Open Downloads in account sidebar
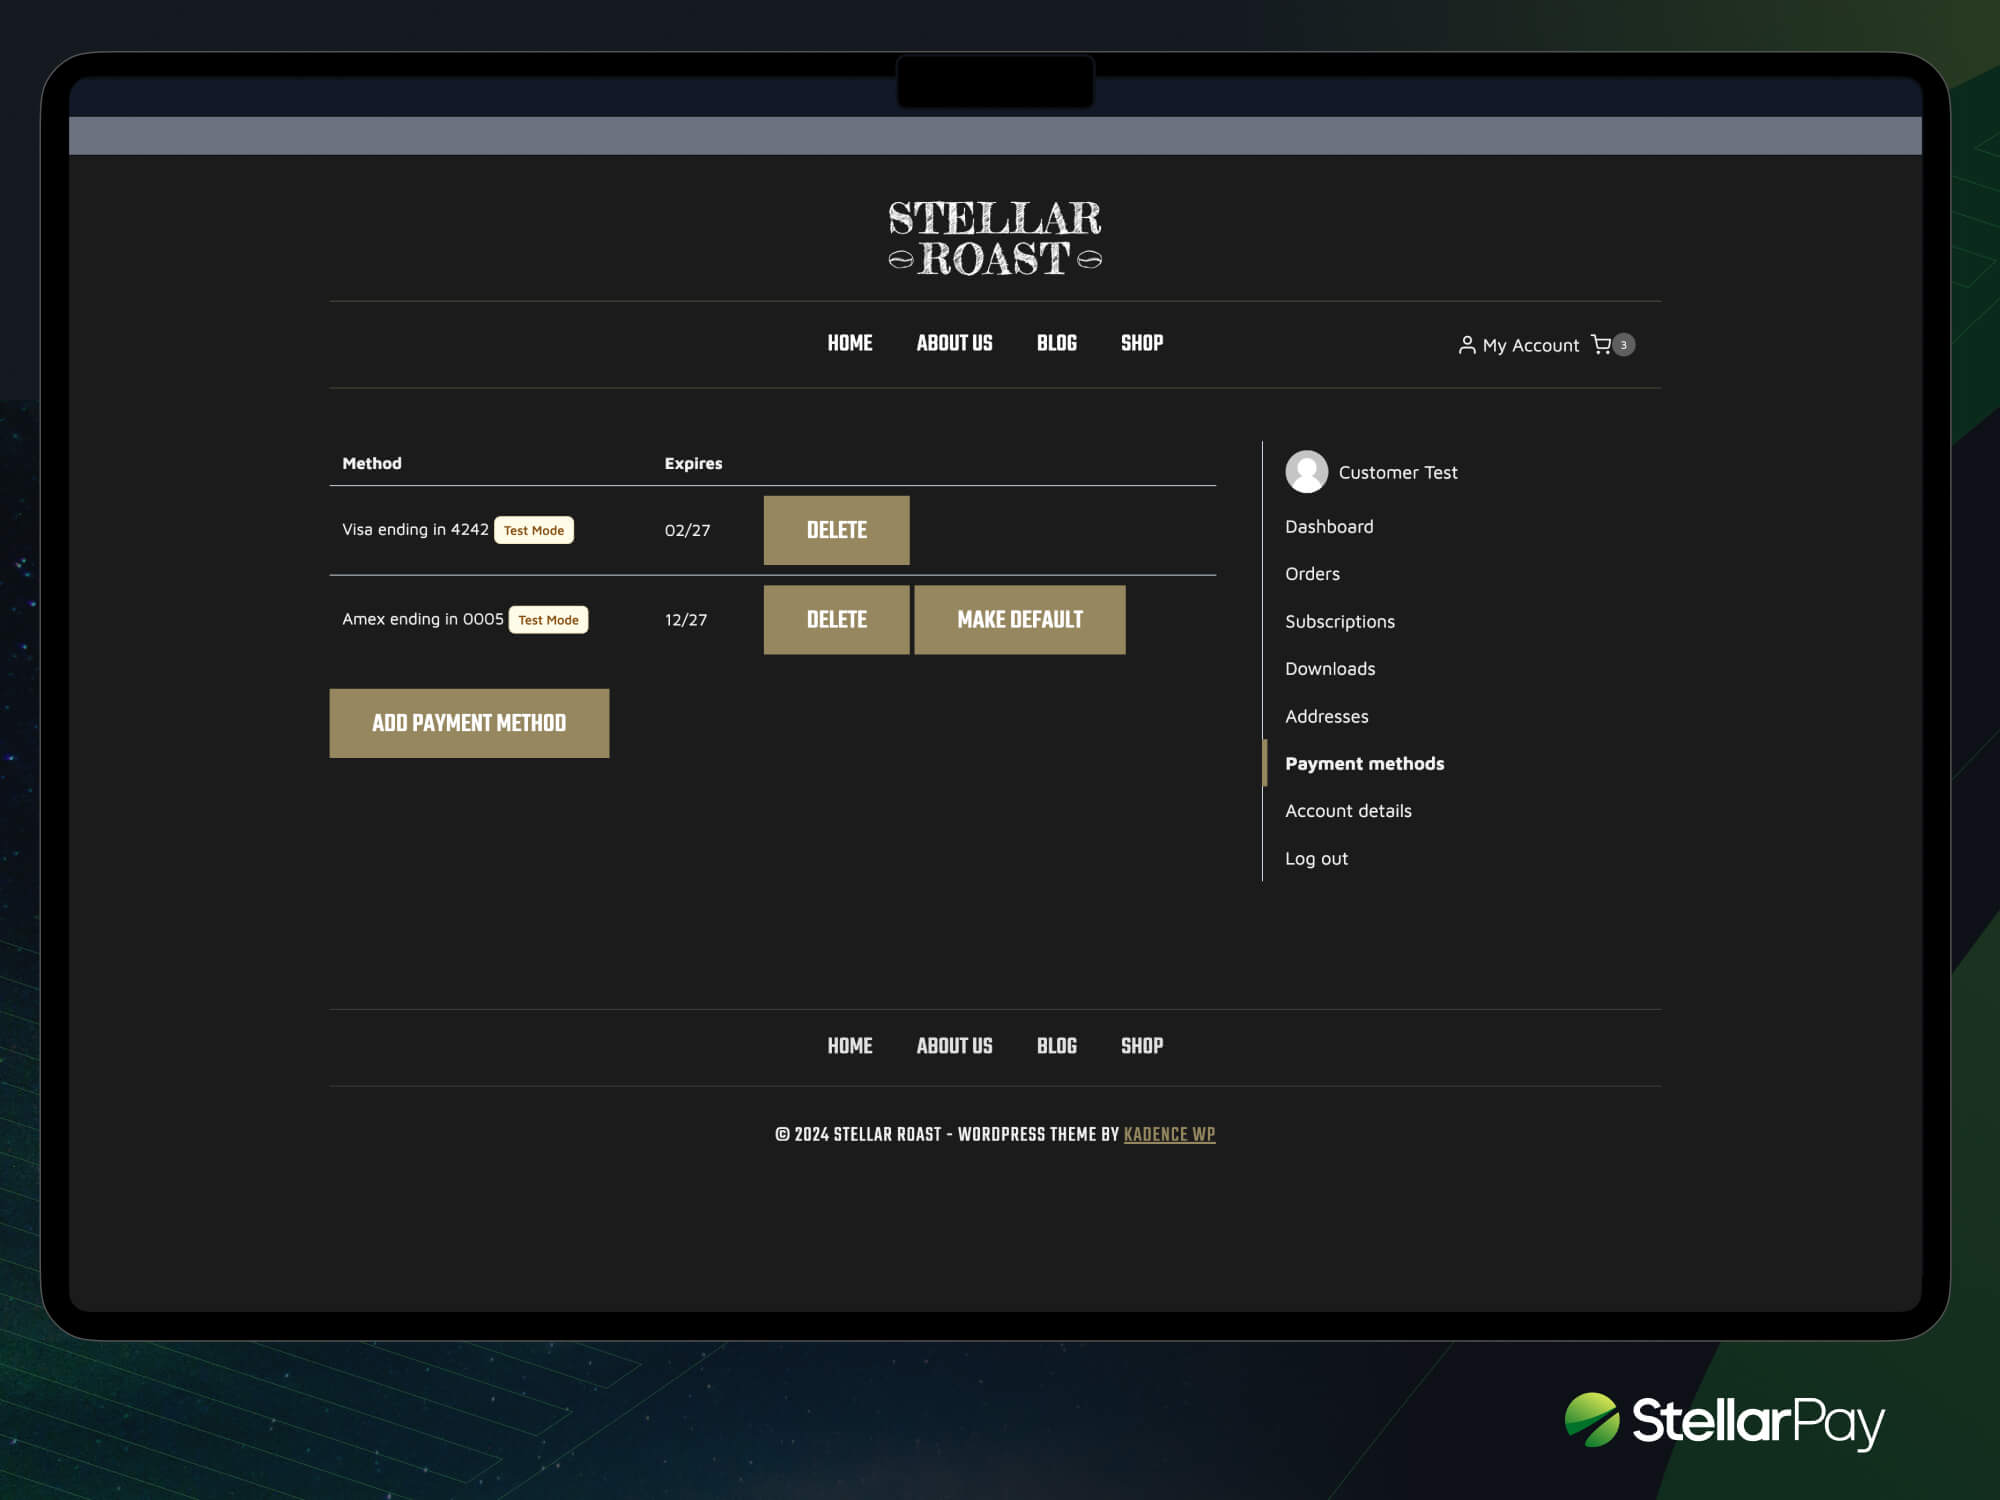The height and width of the screenshot is (1500, 2000). 1329,668
